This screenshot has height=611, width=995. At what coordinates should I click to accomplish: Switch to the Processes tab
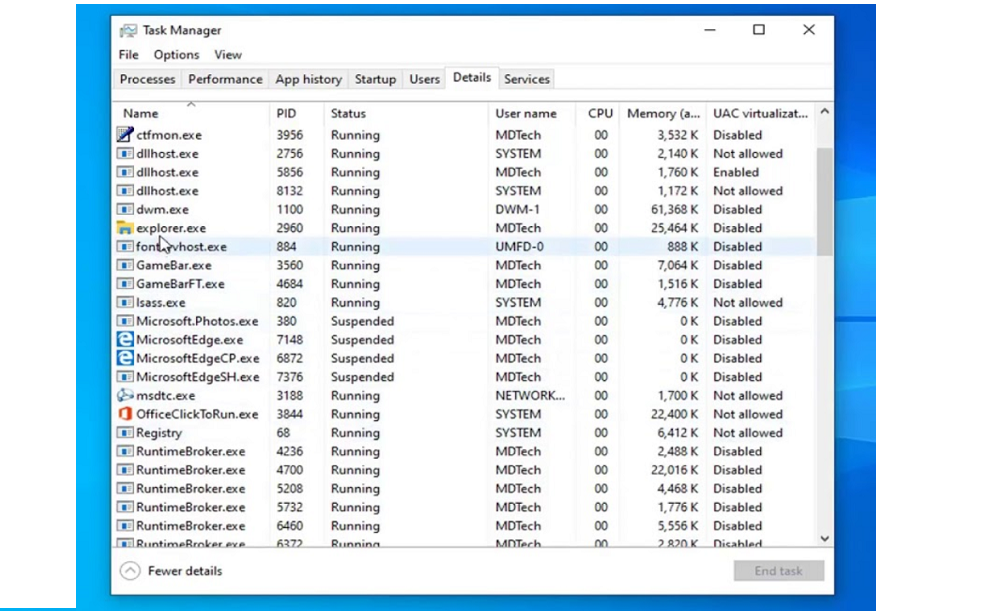(147, 79)
